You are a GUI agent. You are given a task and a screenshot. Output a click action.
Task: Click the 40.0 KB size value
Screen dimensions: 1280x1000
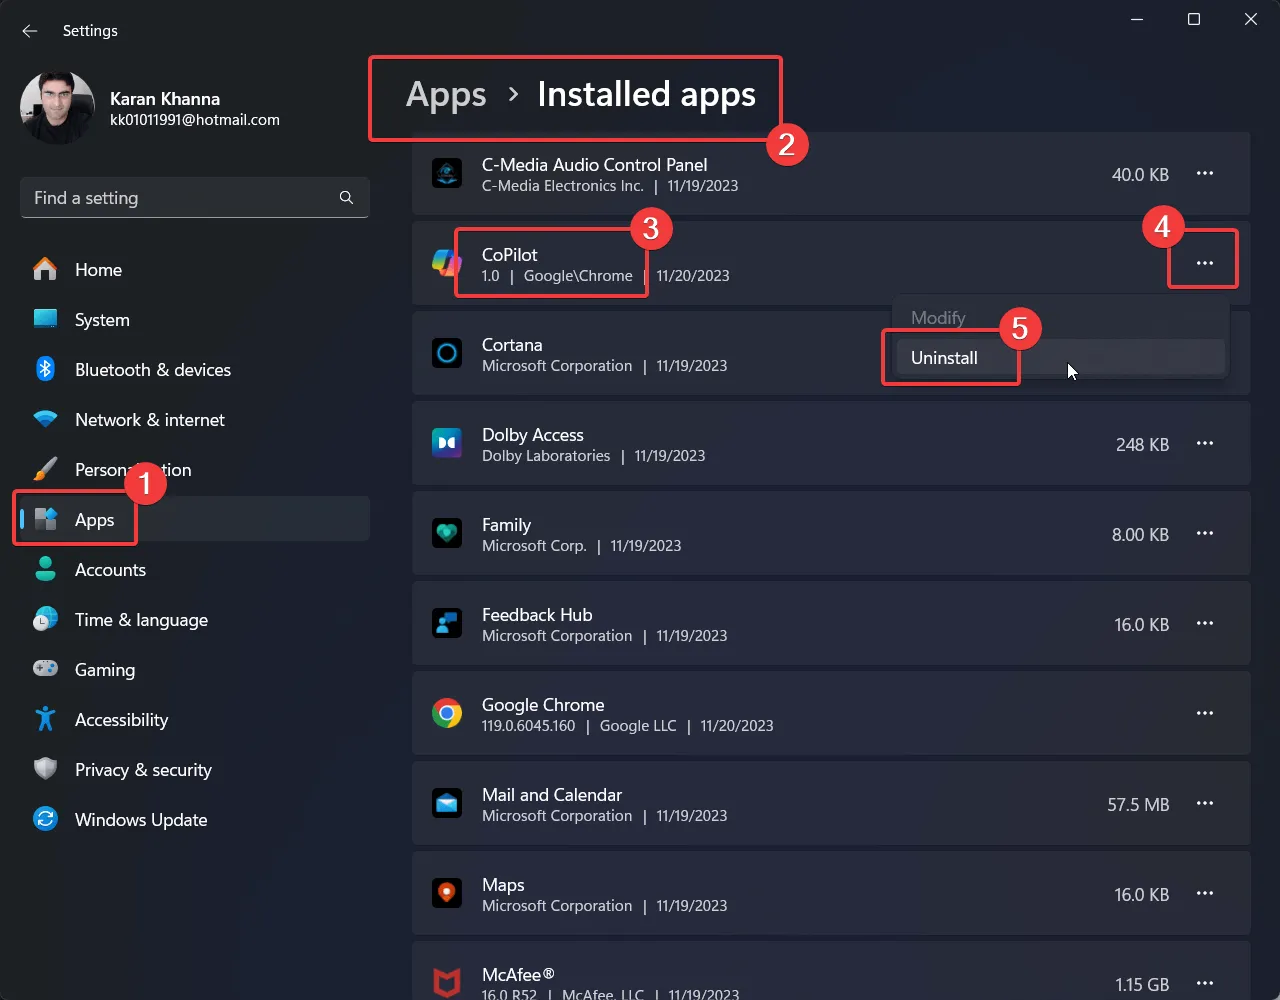pos(1140,174)
